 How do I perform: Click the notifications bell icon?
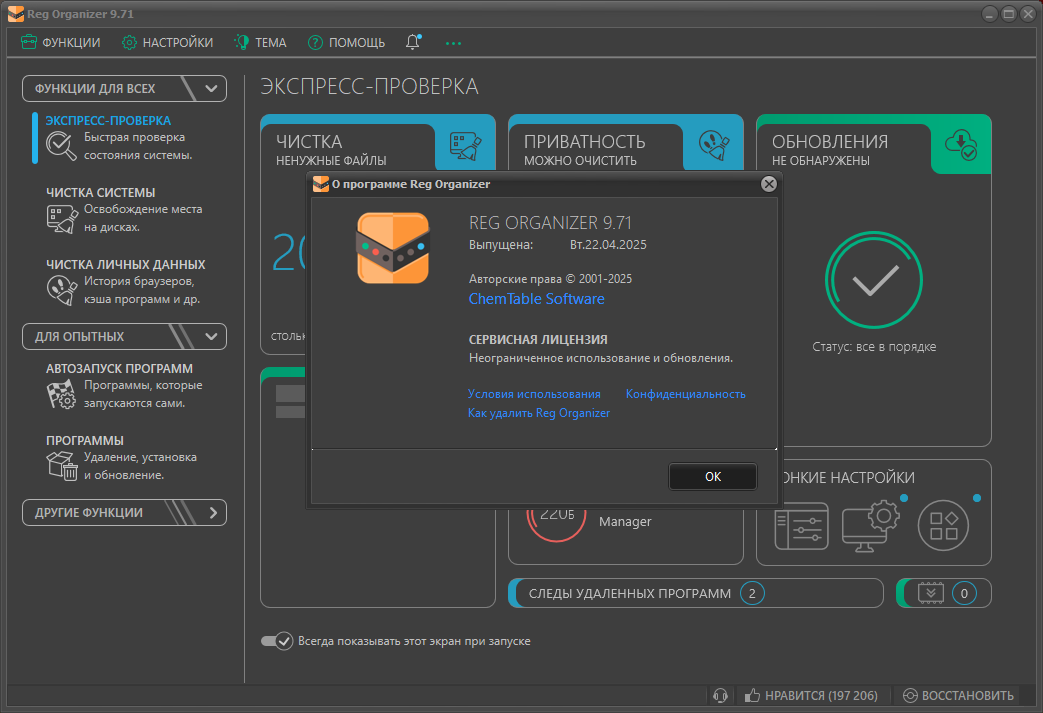[x=413, y=42]
